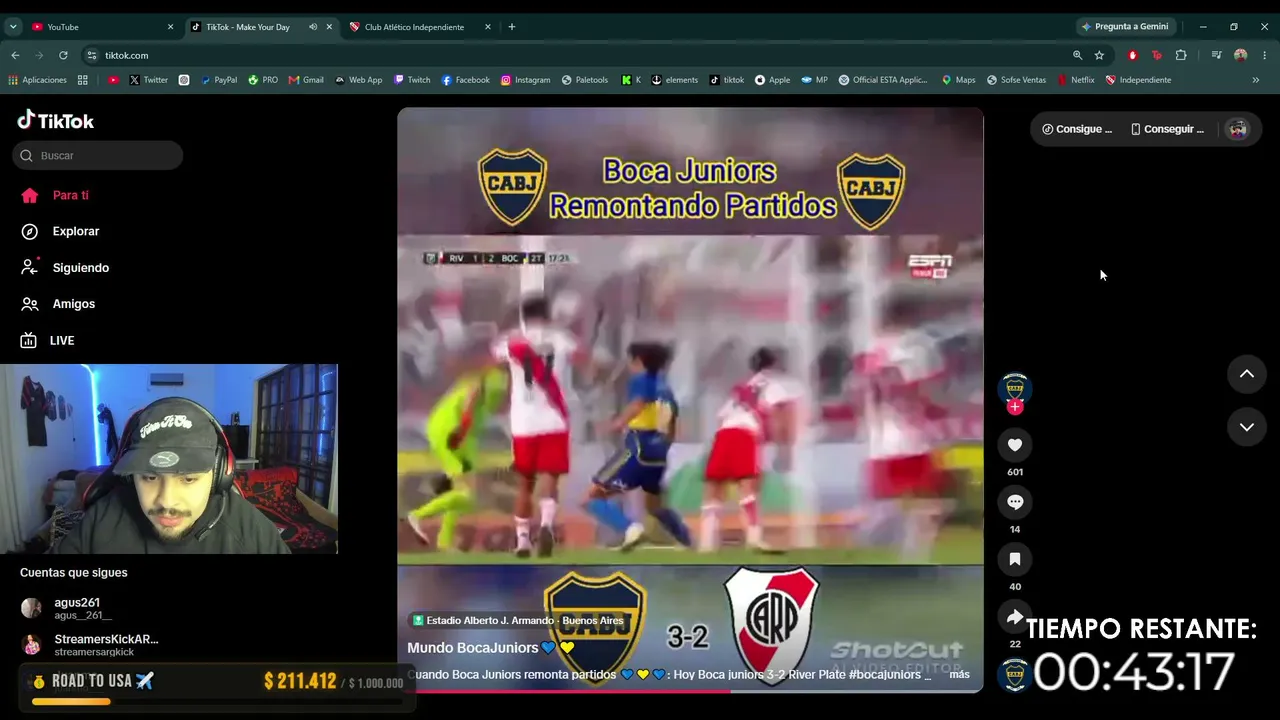Open the Twitter bookmark

[x=149, y=80]
